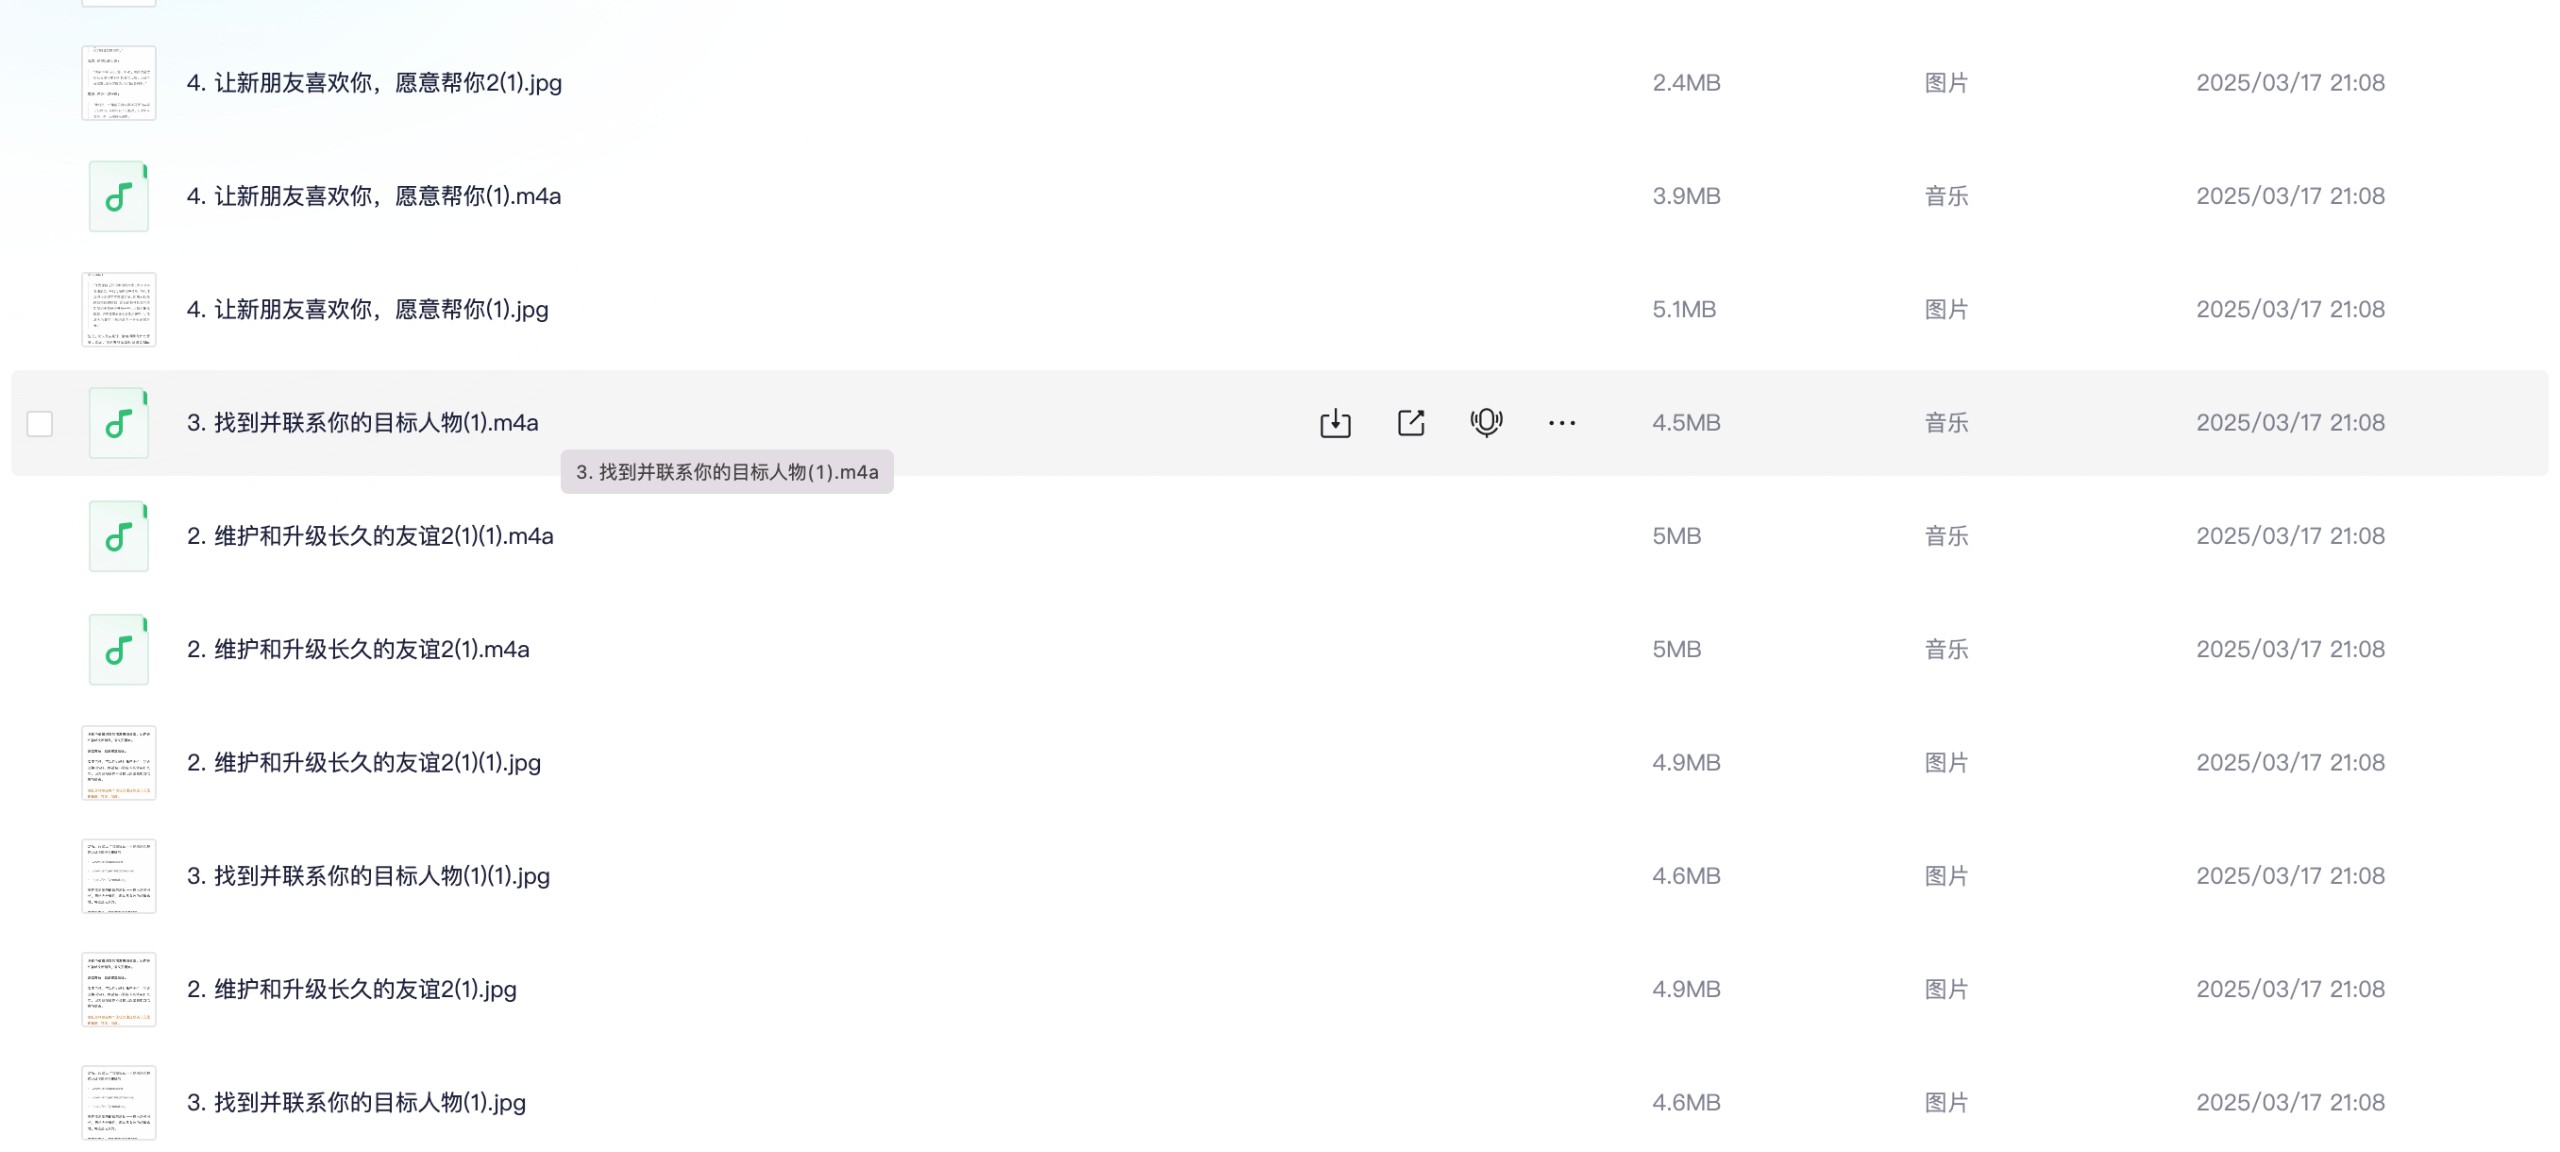Tick the checkbox for 3. 找到并联系你的目标人物(1).m4a
Image resolution: width=2560 pixels, height=1152 pixels.
40,424
